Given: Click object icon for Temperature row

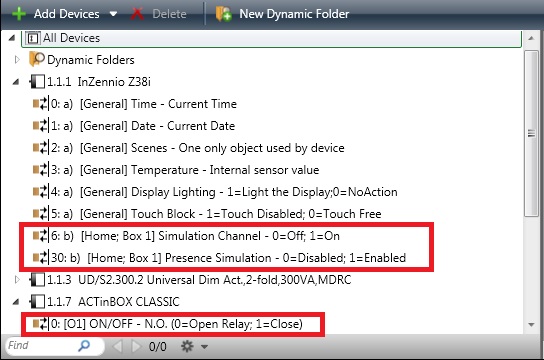Looking at the screenshot, I should (40, 170).
